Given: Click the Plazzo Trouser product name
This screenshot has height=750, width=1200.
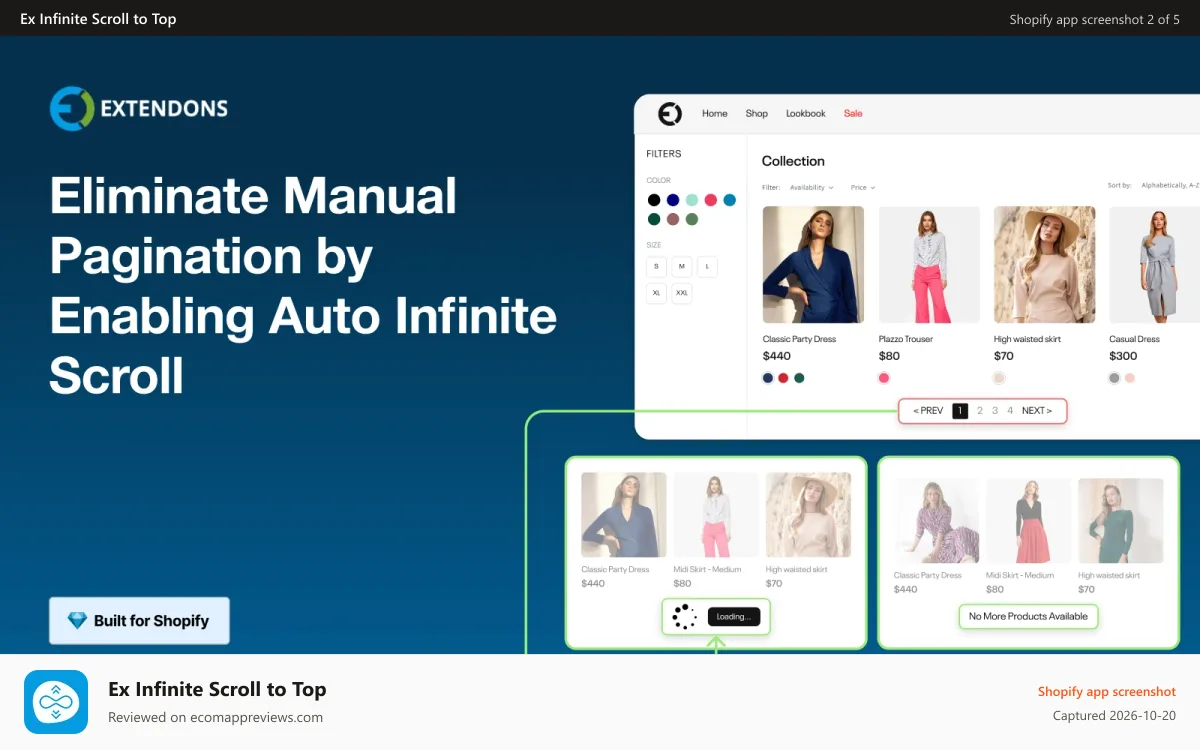Looking at the screenshot, I should [906, 340].
